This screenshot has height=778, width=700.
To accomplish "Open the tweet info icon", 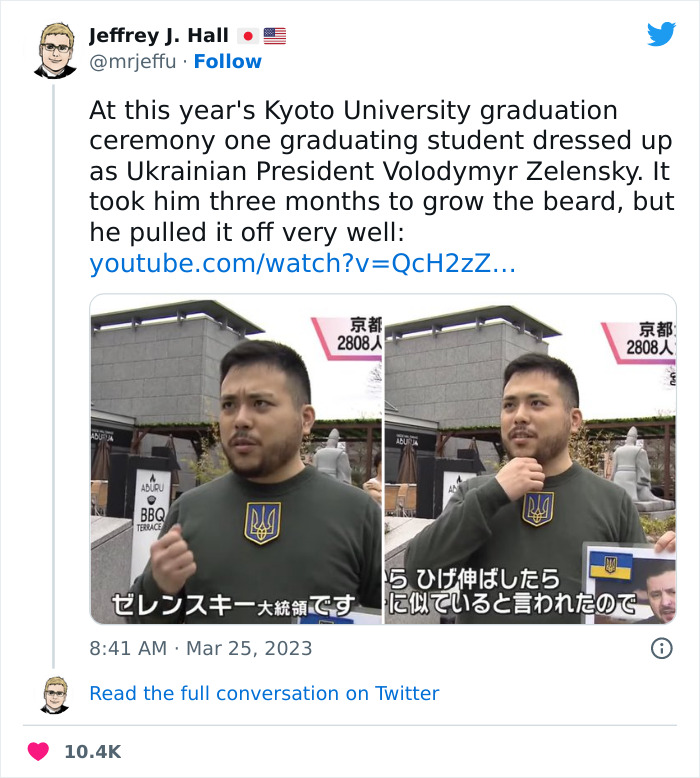I will tap(661, 648).
